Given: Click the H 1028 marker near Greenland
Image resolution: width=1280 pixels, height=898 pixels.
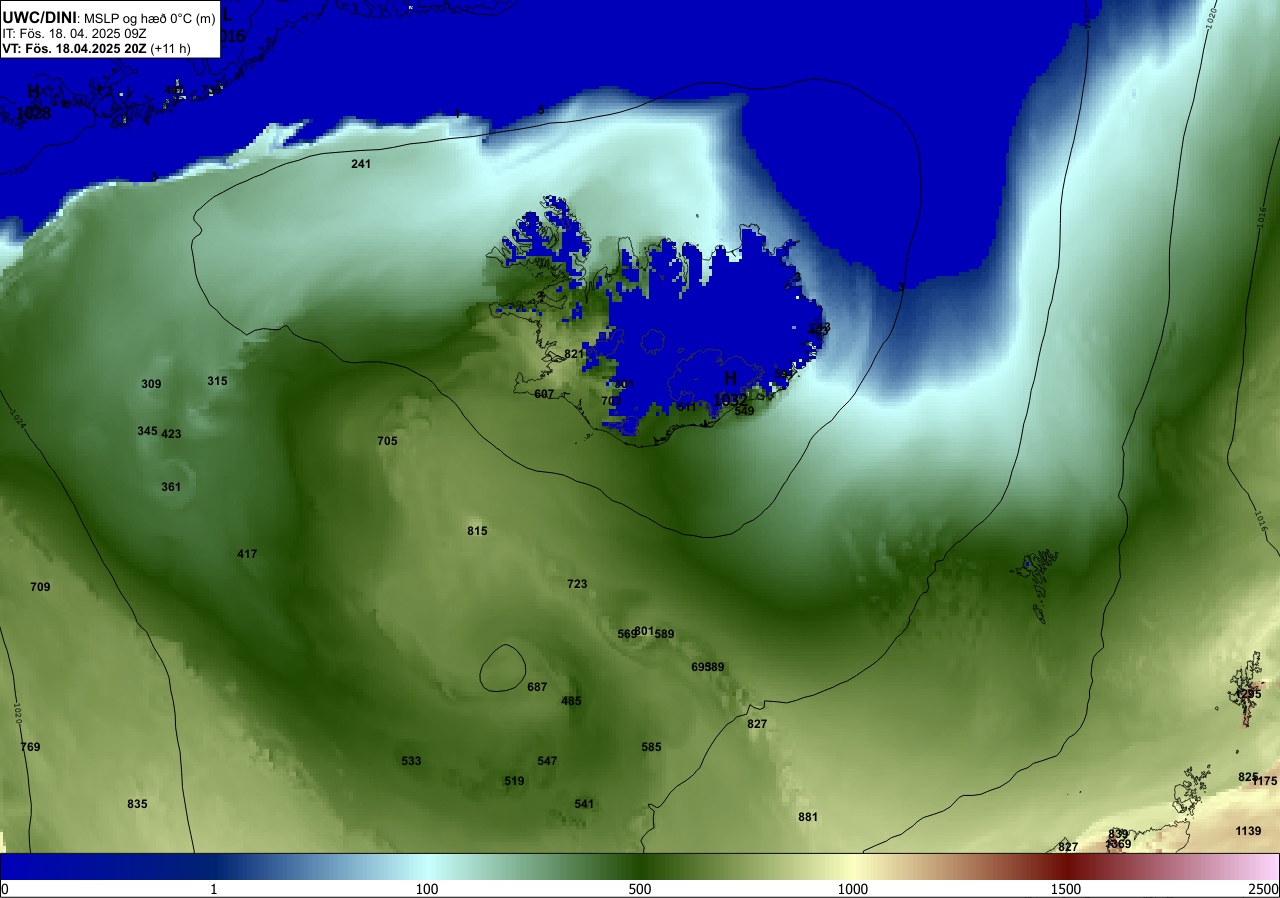Looking at the screenshot, I should click(34, 103).
